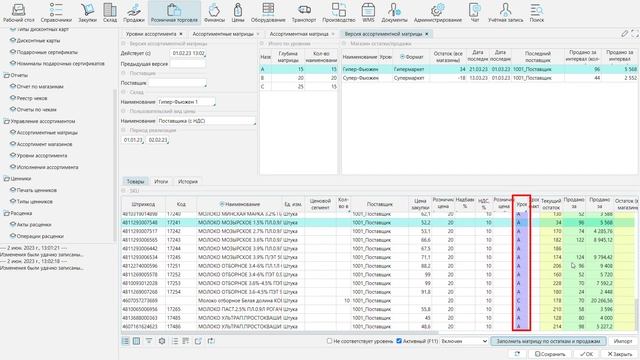
Task: Open the Производство section
Action: [x=339, y=13]
